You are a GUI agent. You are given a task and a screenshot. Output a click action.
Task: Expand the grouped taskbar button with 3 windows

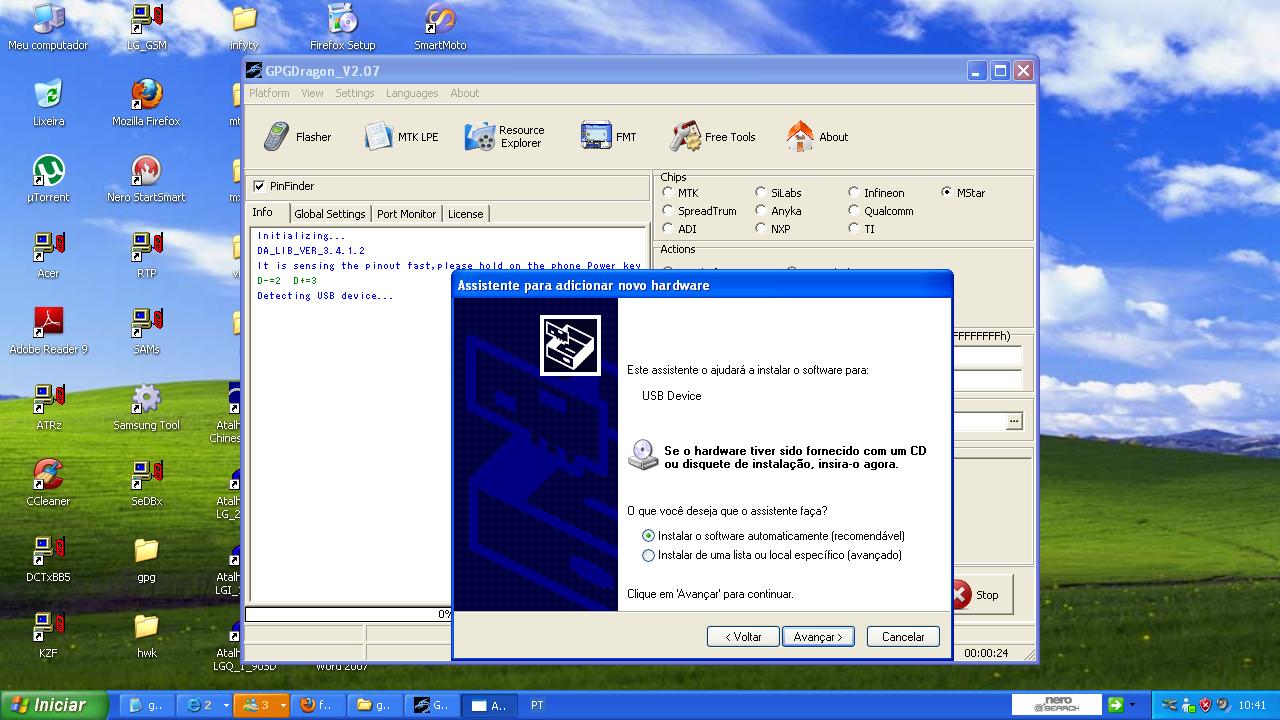click(262, 705)
